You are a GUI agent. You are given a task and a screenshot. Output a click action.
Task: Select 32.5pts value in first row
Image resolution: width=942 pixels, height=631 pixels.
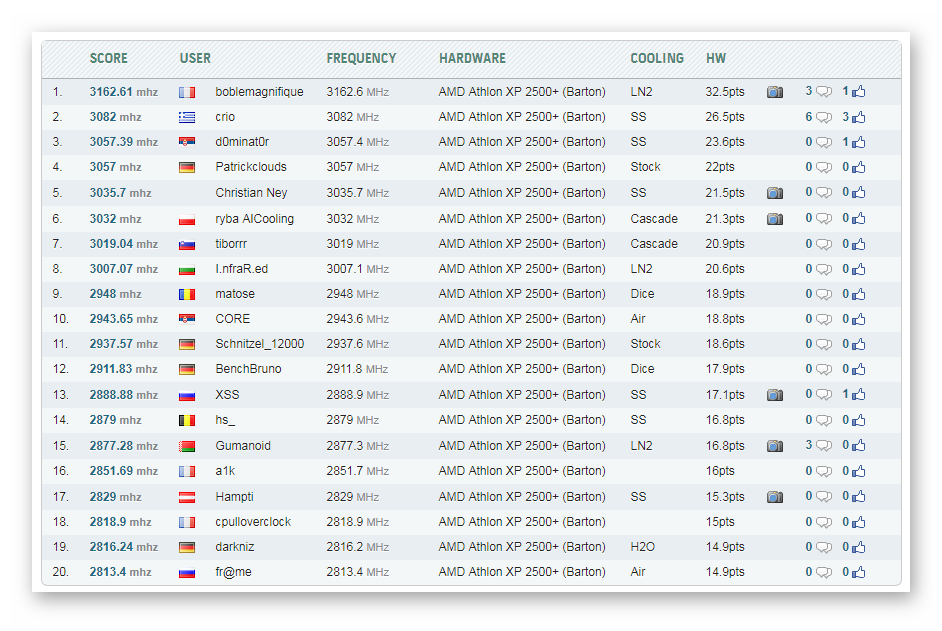coord(725,92)
